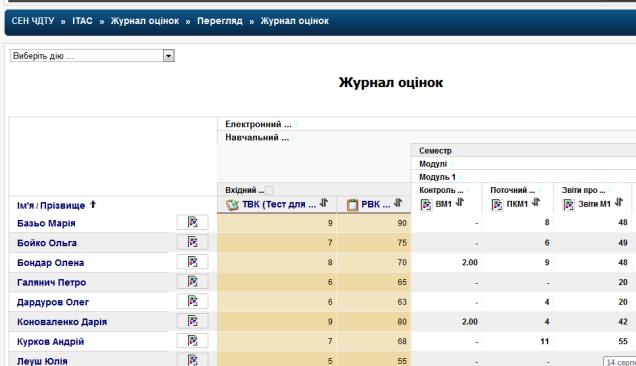This screenshot has height=366, width=636.
Task: Click the ascending arrow next to Прізвище
Action: pyautogui.click(x=93, y=205)
